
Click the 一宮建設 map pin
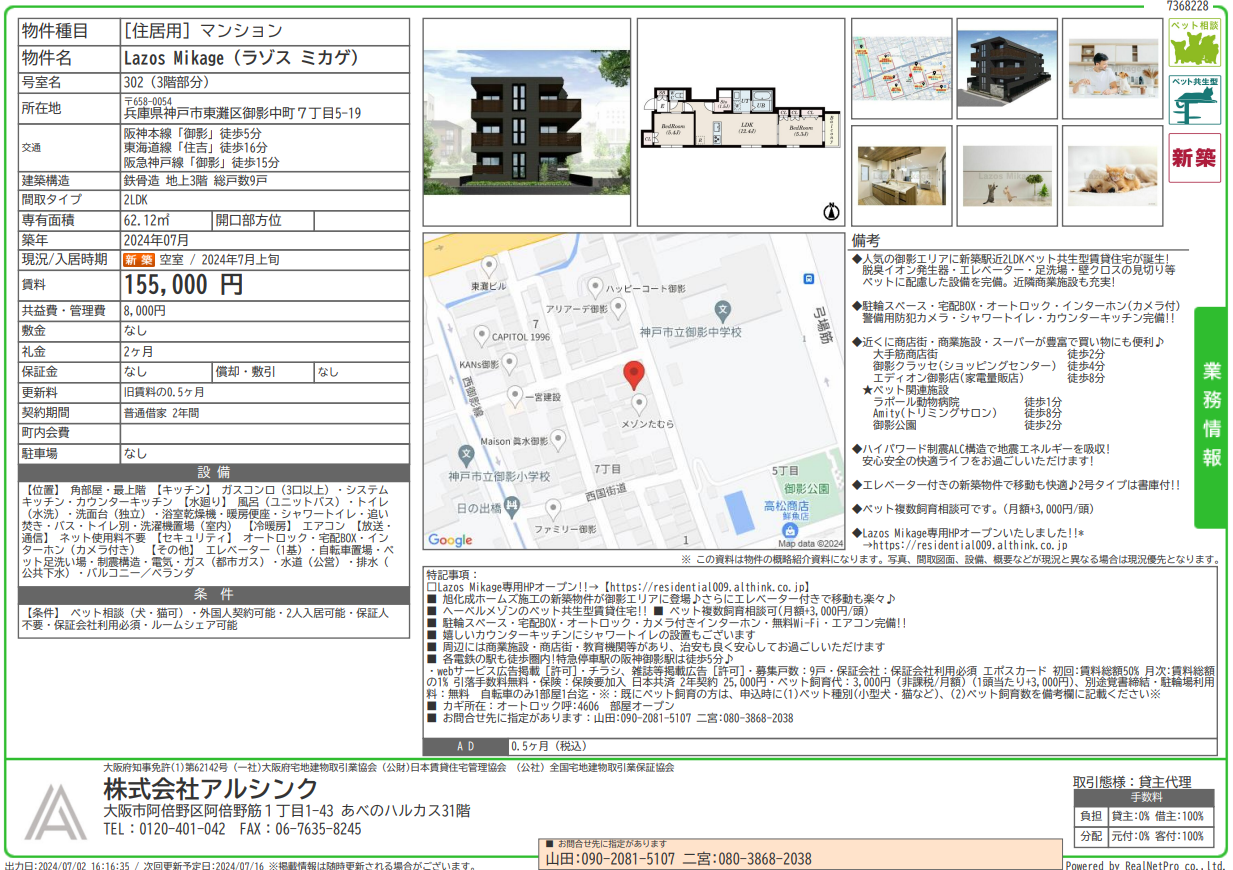(514, 396)
